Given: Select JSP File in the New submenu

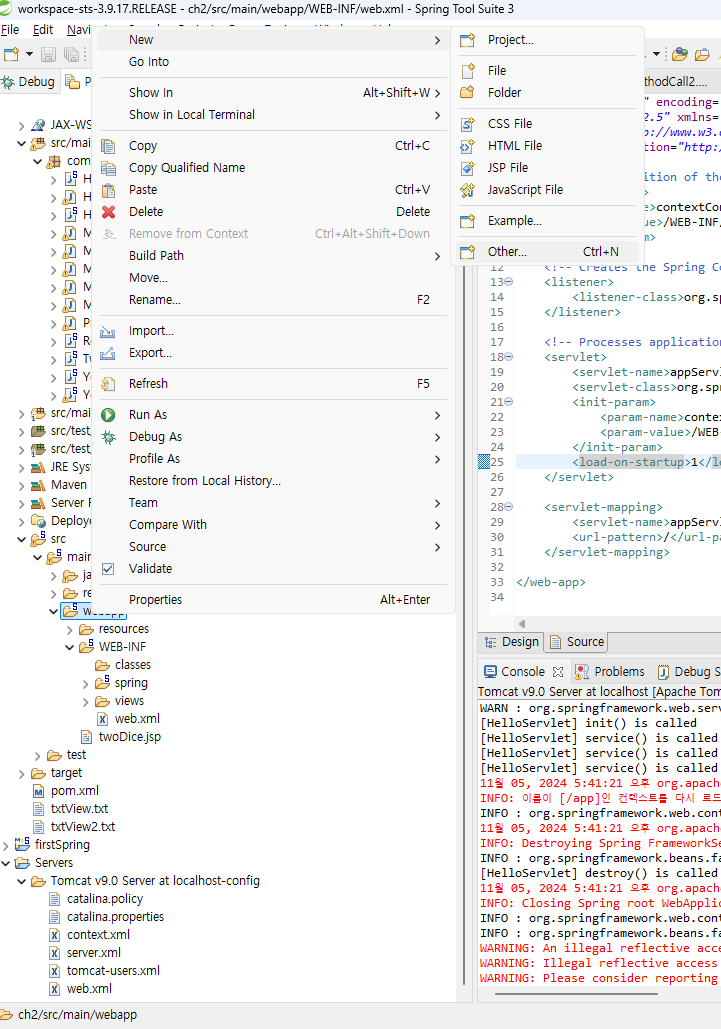Looking at the screenshot, I should (x=546, y=167).
